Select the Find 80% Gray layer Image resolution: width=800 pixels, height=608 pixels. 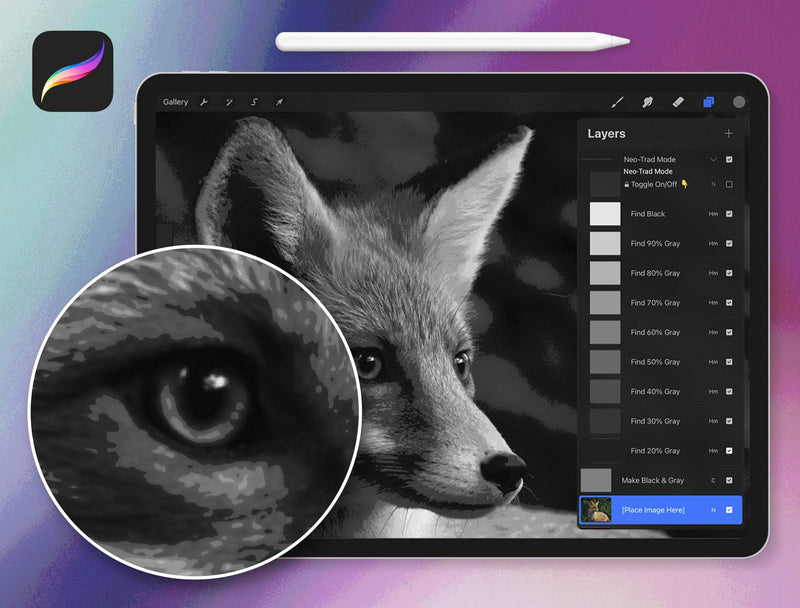tap(655, 273)
